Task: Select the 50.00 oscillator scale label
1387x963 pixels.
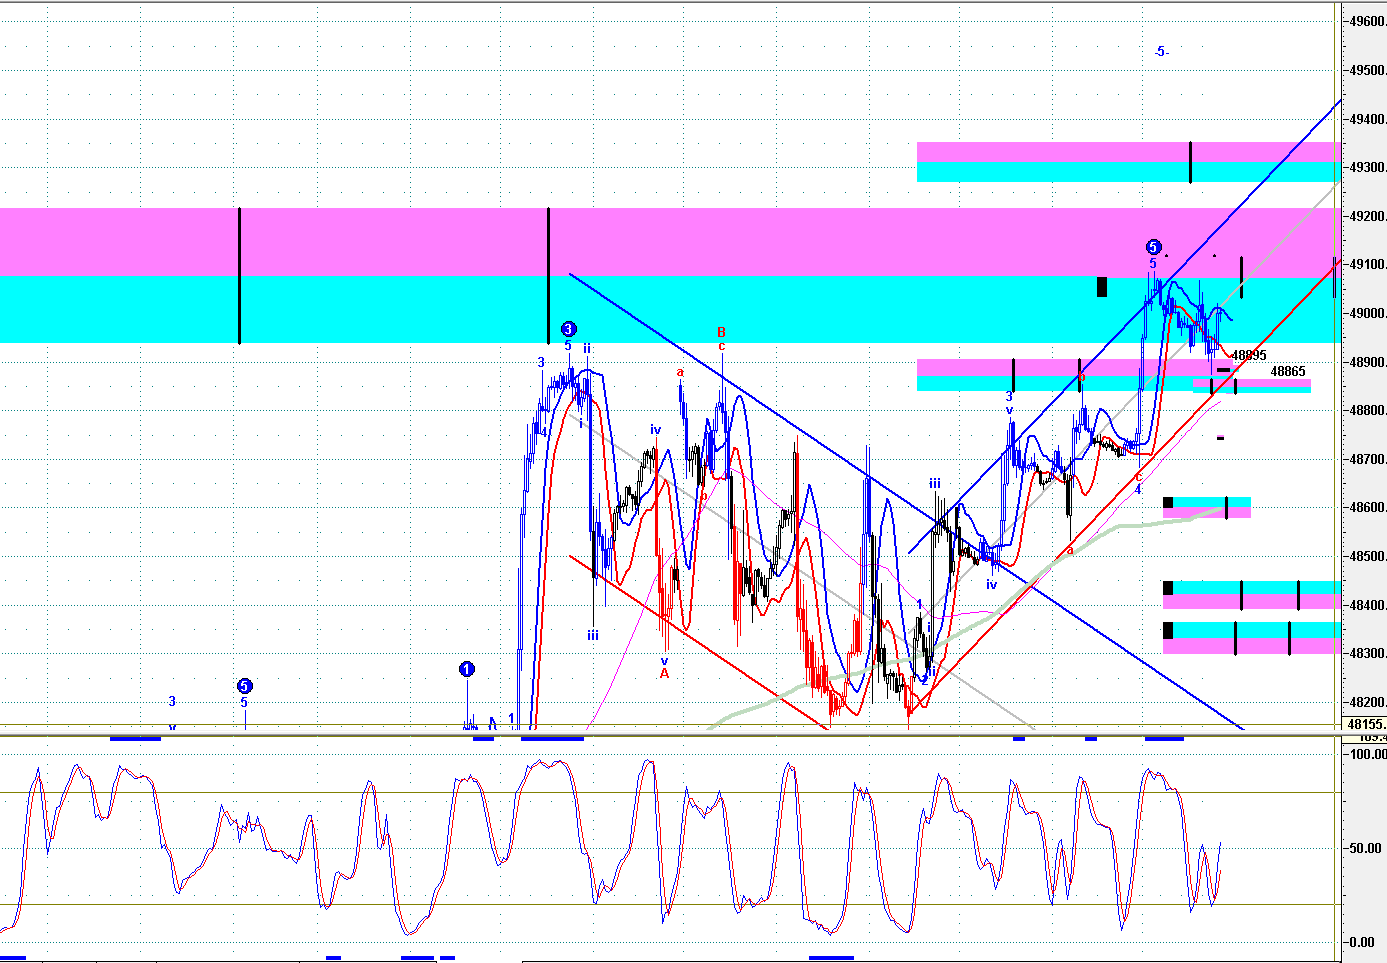Action: [x=1368, y=849]
